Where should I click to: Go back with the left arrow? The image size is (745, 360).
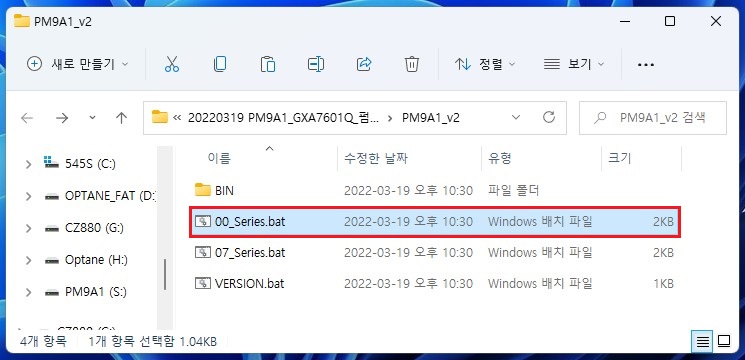(x=27, y=118)
